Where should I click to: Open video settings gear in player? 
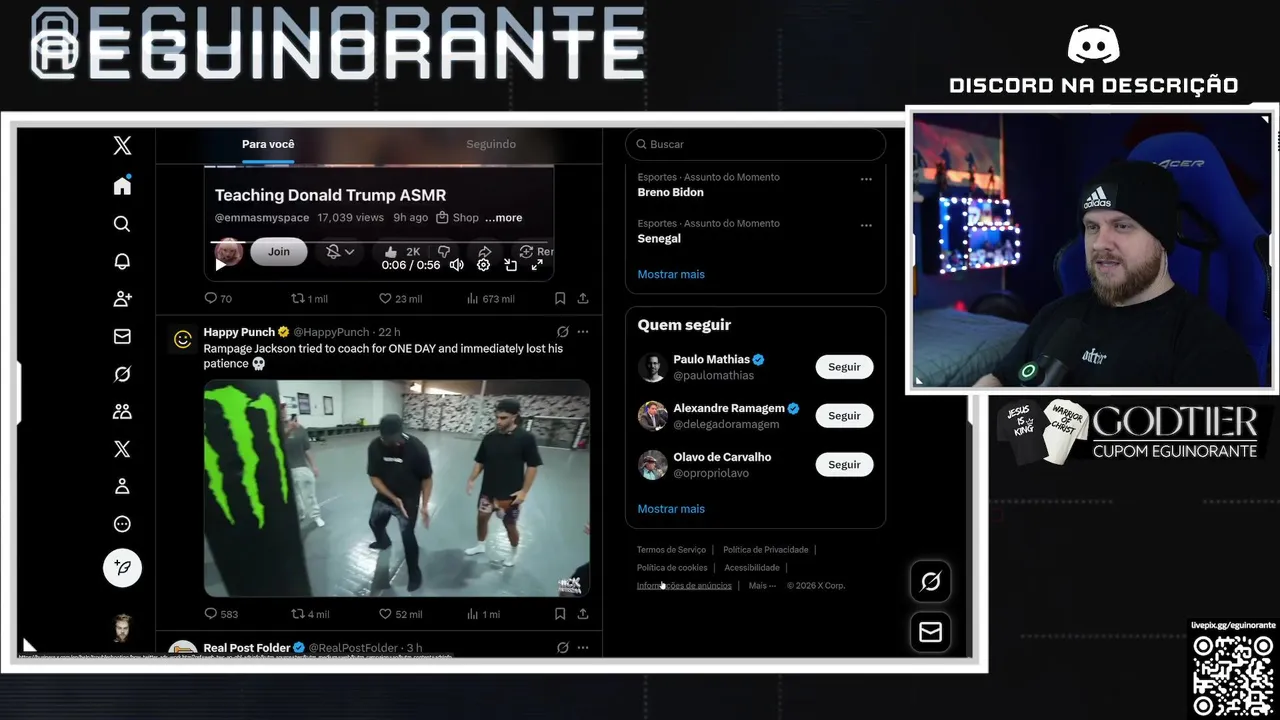point(484,265)
